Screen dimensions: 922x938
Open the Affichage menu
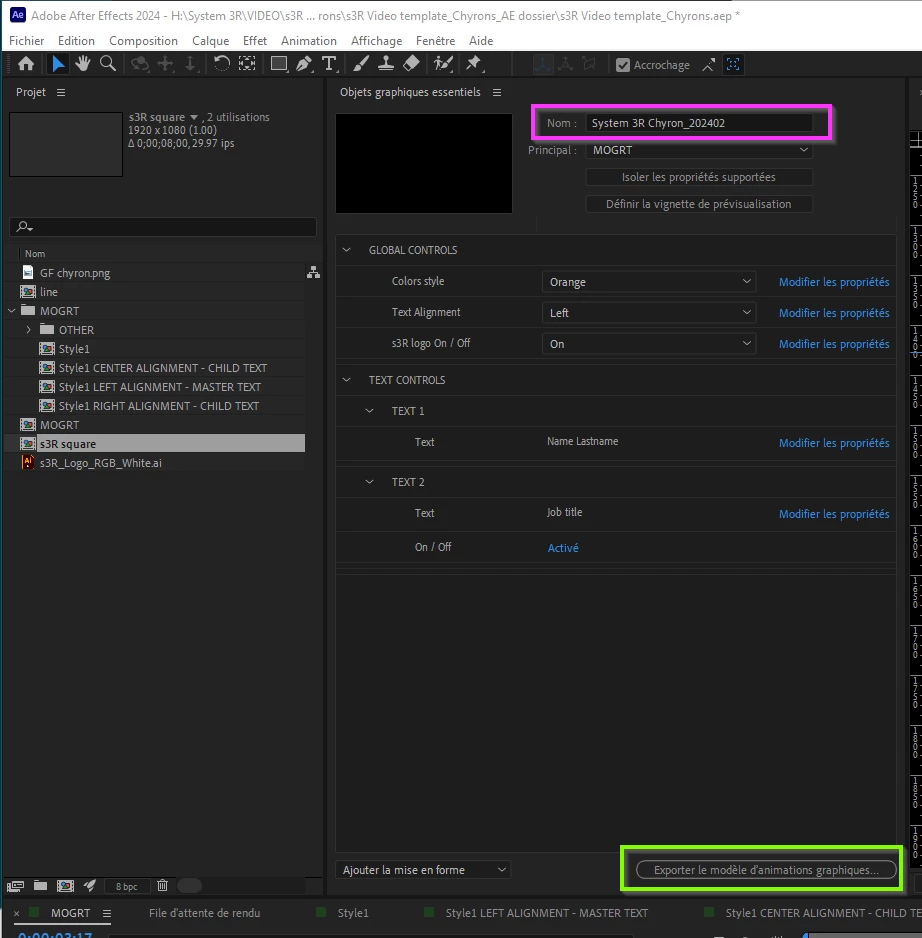point(376,41)
